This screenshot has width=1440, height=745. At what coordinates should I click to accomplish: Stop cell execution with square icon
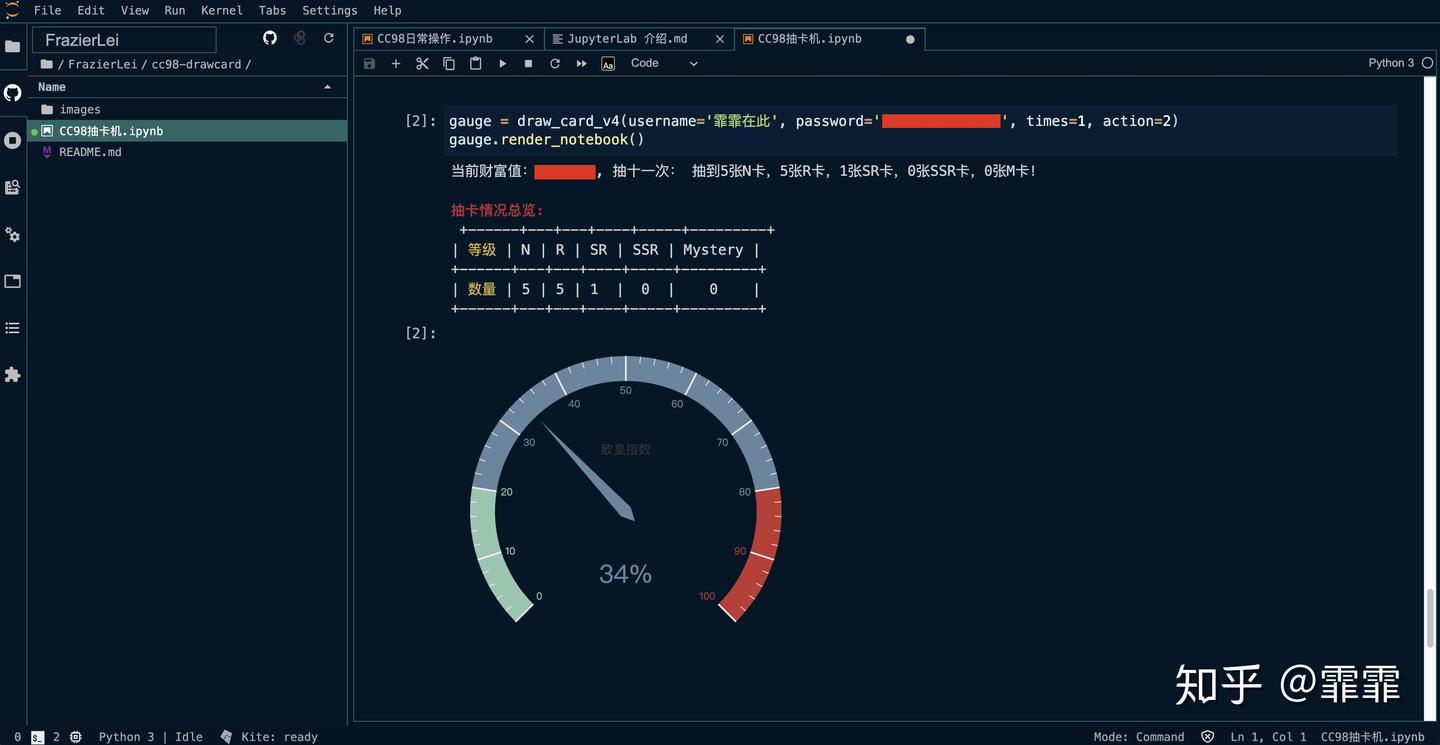coord(529,62)
